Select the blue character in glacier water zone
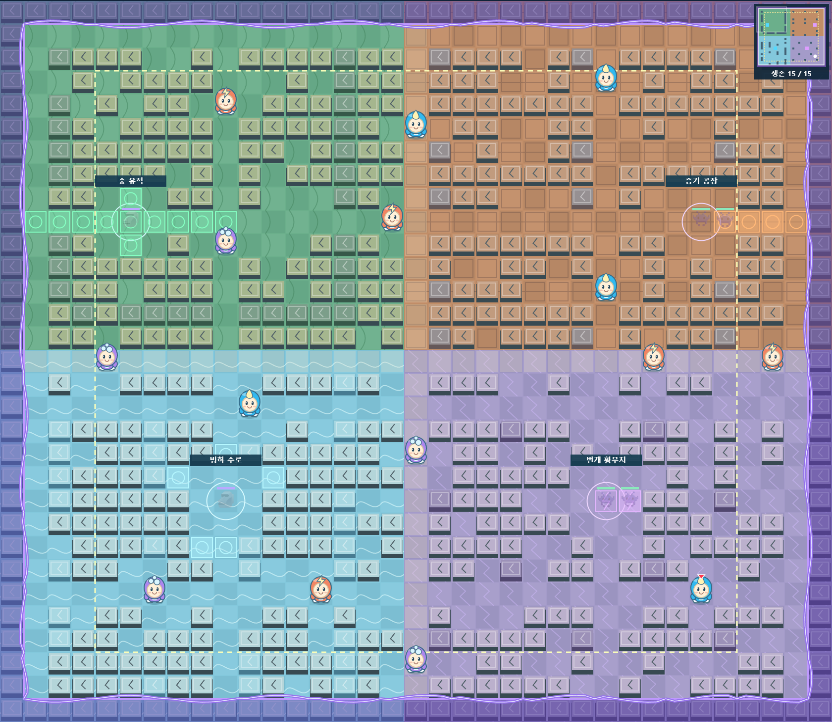Viewport: 832px width, 722px height. coord(249,403)
